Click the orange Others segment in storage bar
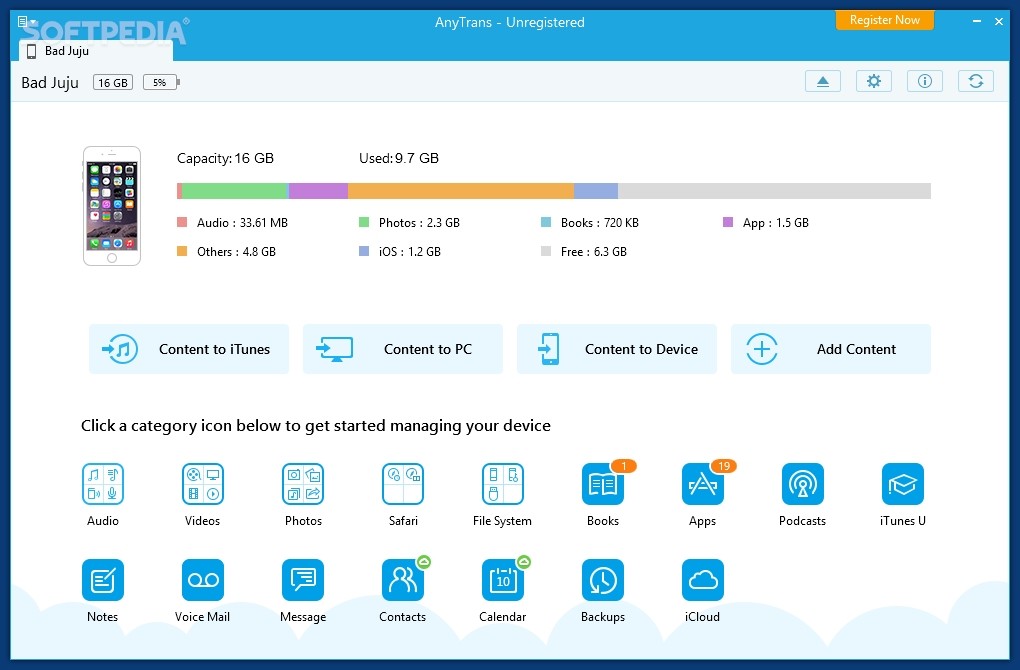This screenshot has width=1020, height=670. (x=460, y=191)
